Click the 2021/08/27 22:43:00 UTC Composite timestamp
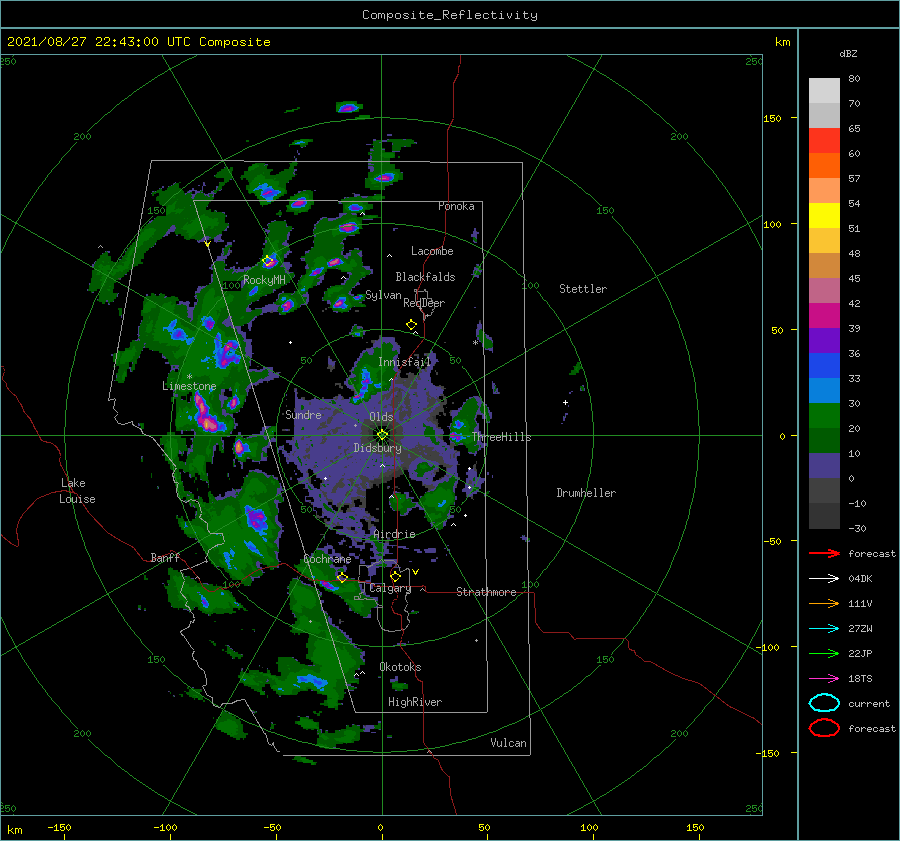Viewport: 900px width, 841px height. point(138,42)
